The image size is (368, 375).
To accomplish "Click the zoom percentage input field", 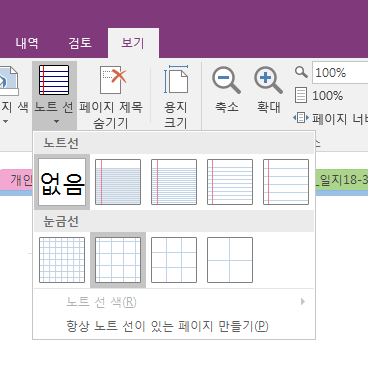I will pyautogui.click(x=340, y=72).
